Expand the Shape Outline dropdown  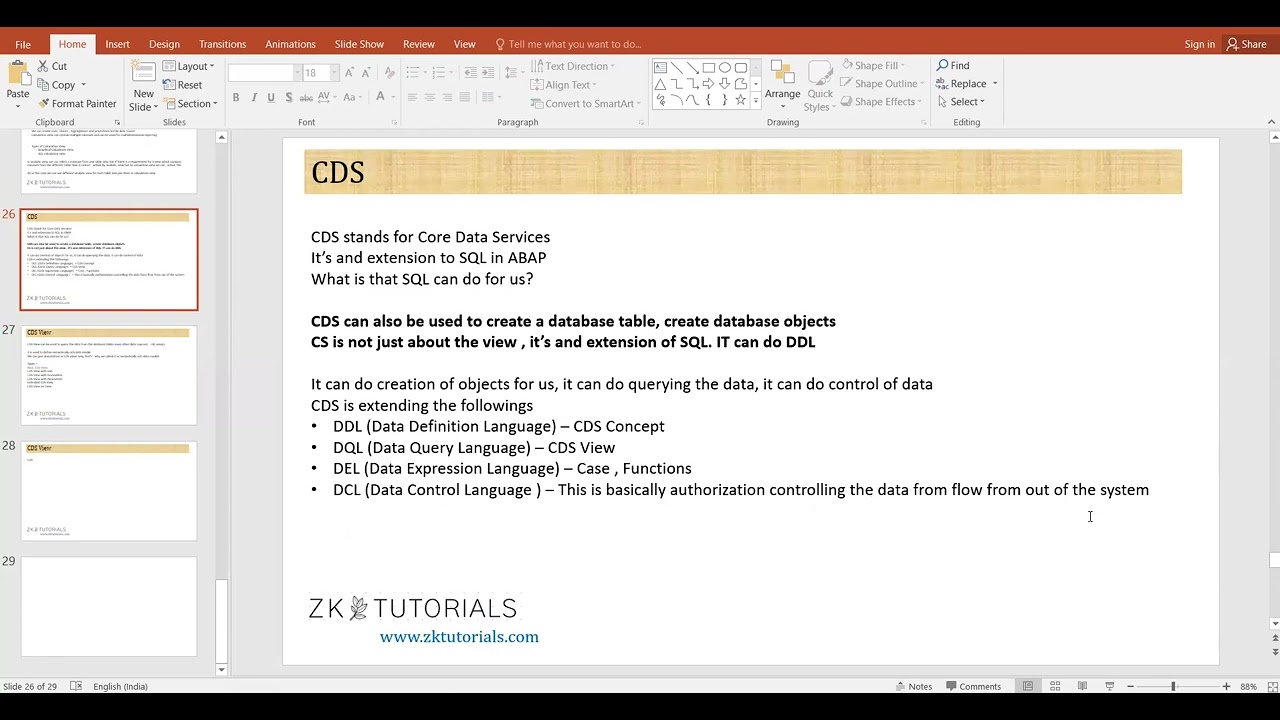[x=921, y=84]
